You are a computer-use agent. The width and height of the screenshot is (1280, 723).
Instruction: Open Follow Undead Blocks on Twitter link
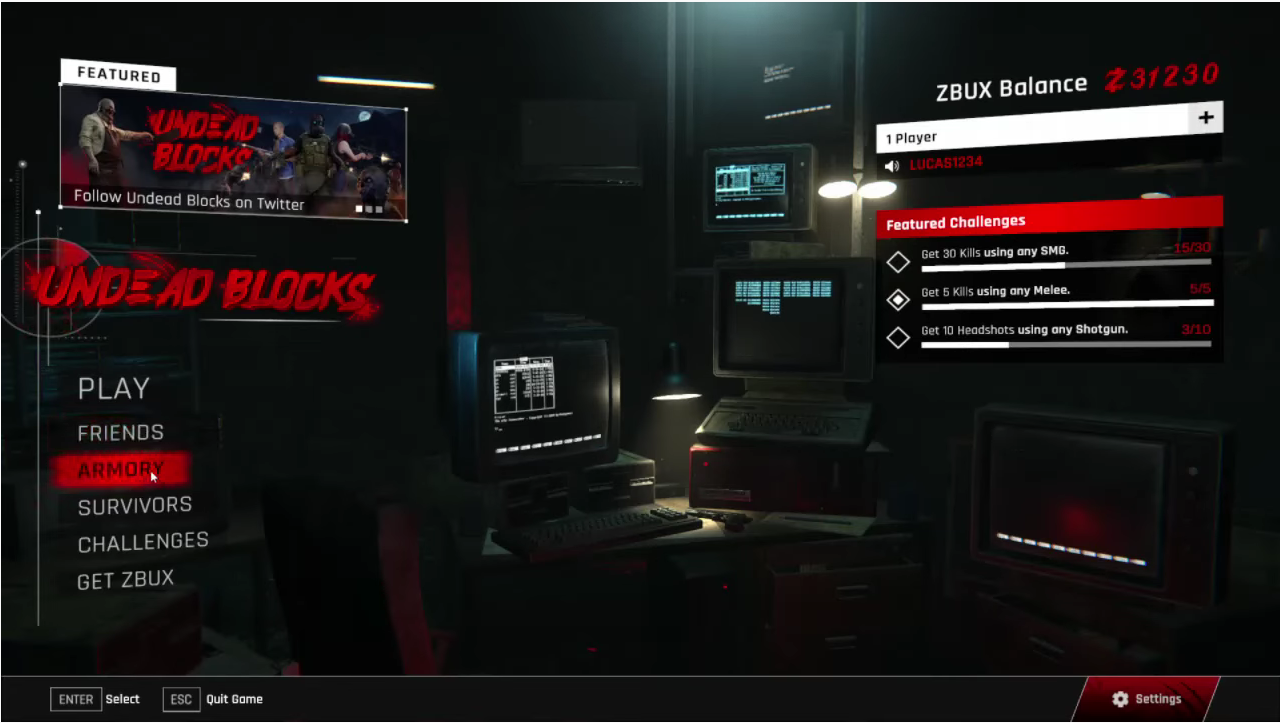(189, 200)
